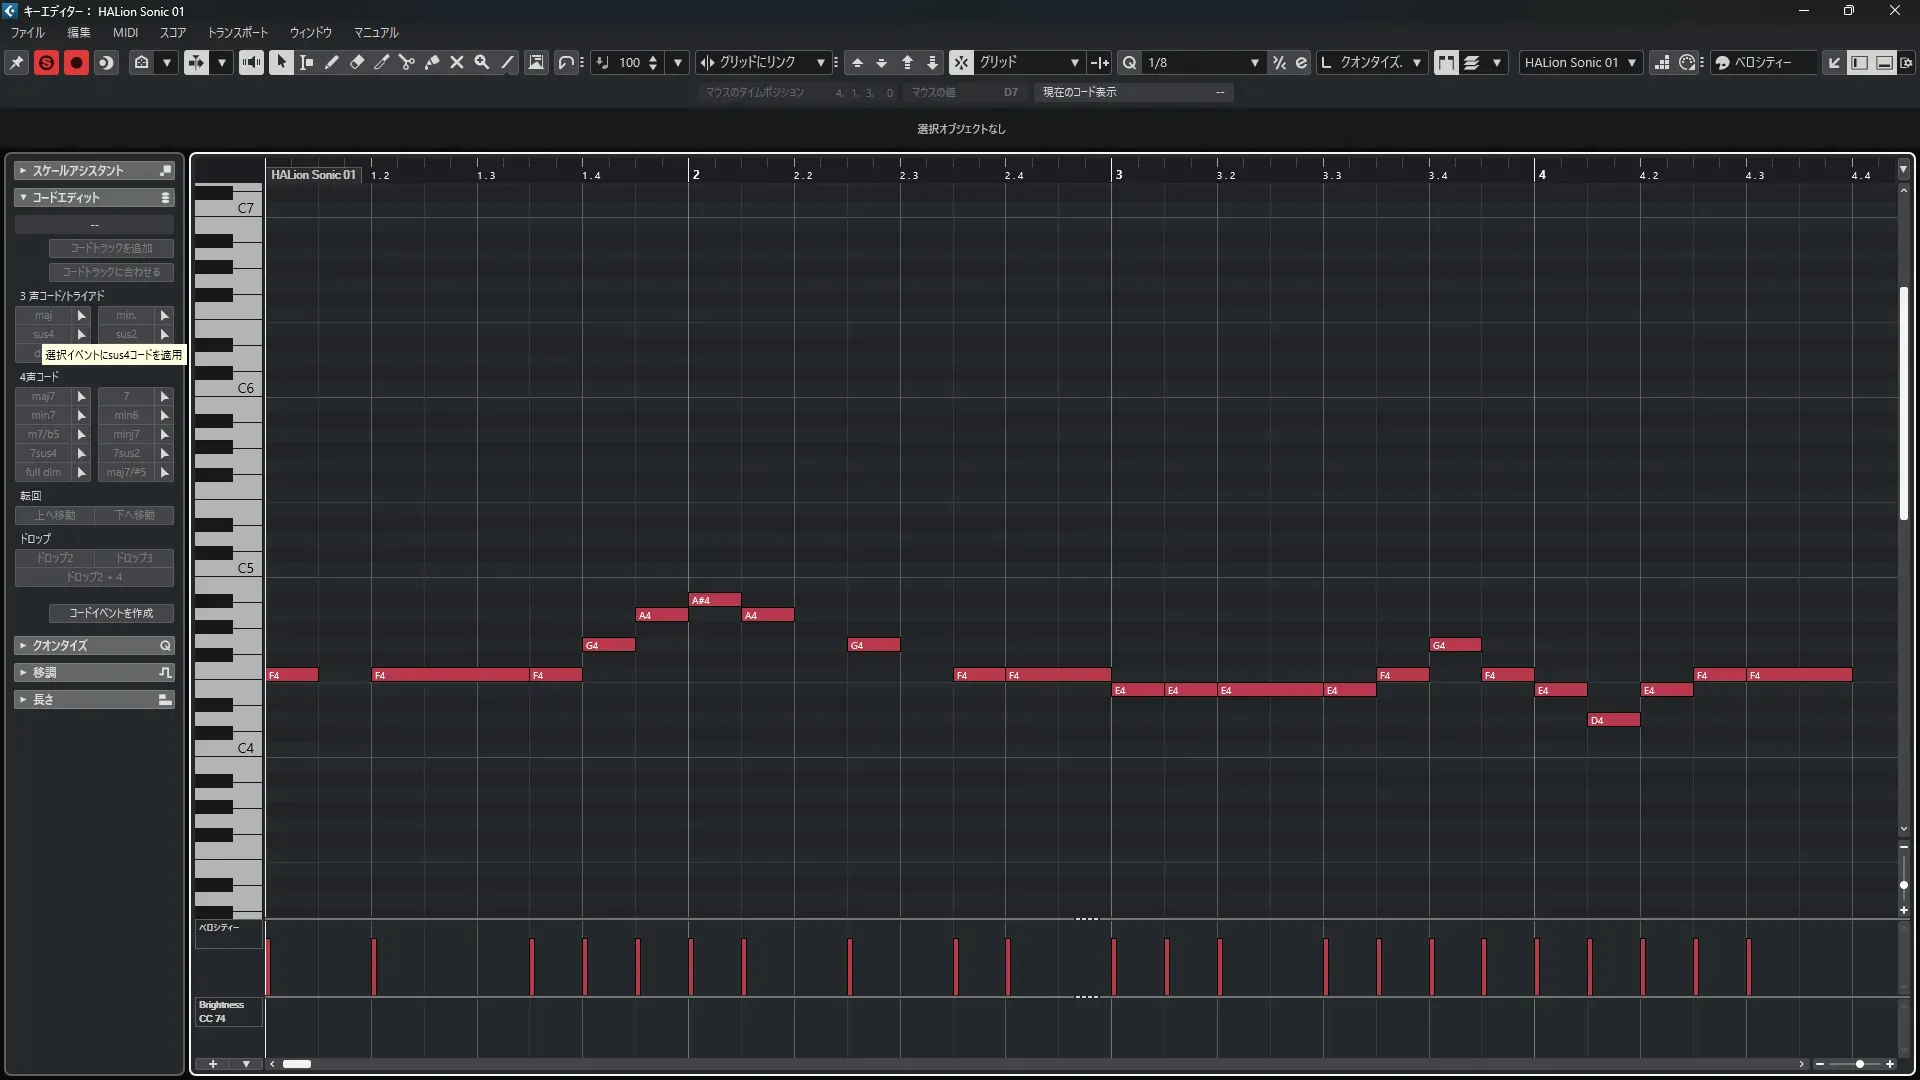Viewport: 1920px width, 1080px height.
Task: Select the Erase tool
Action: pos(356,62)
